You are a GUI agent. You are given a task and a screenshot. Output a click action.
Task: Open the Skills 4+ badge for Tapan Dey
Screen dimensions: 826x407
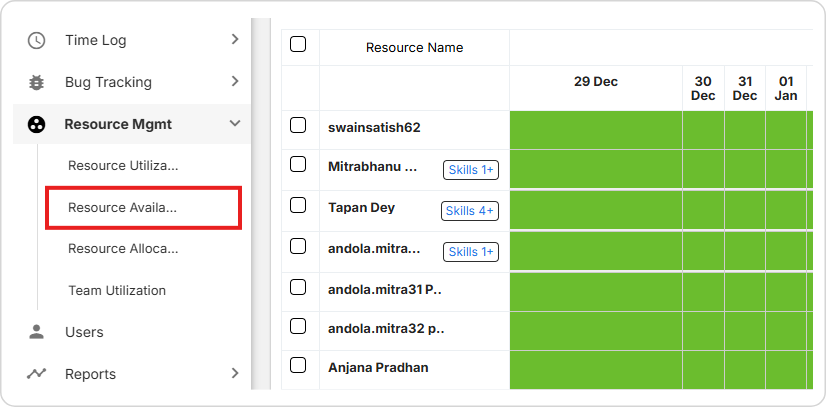click(470, 211)
